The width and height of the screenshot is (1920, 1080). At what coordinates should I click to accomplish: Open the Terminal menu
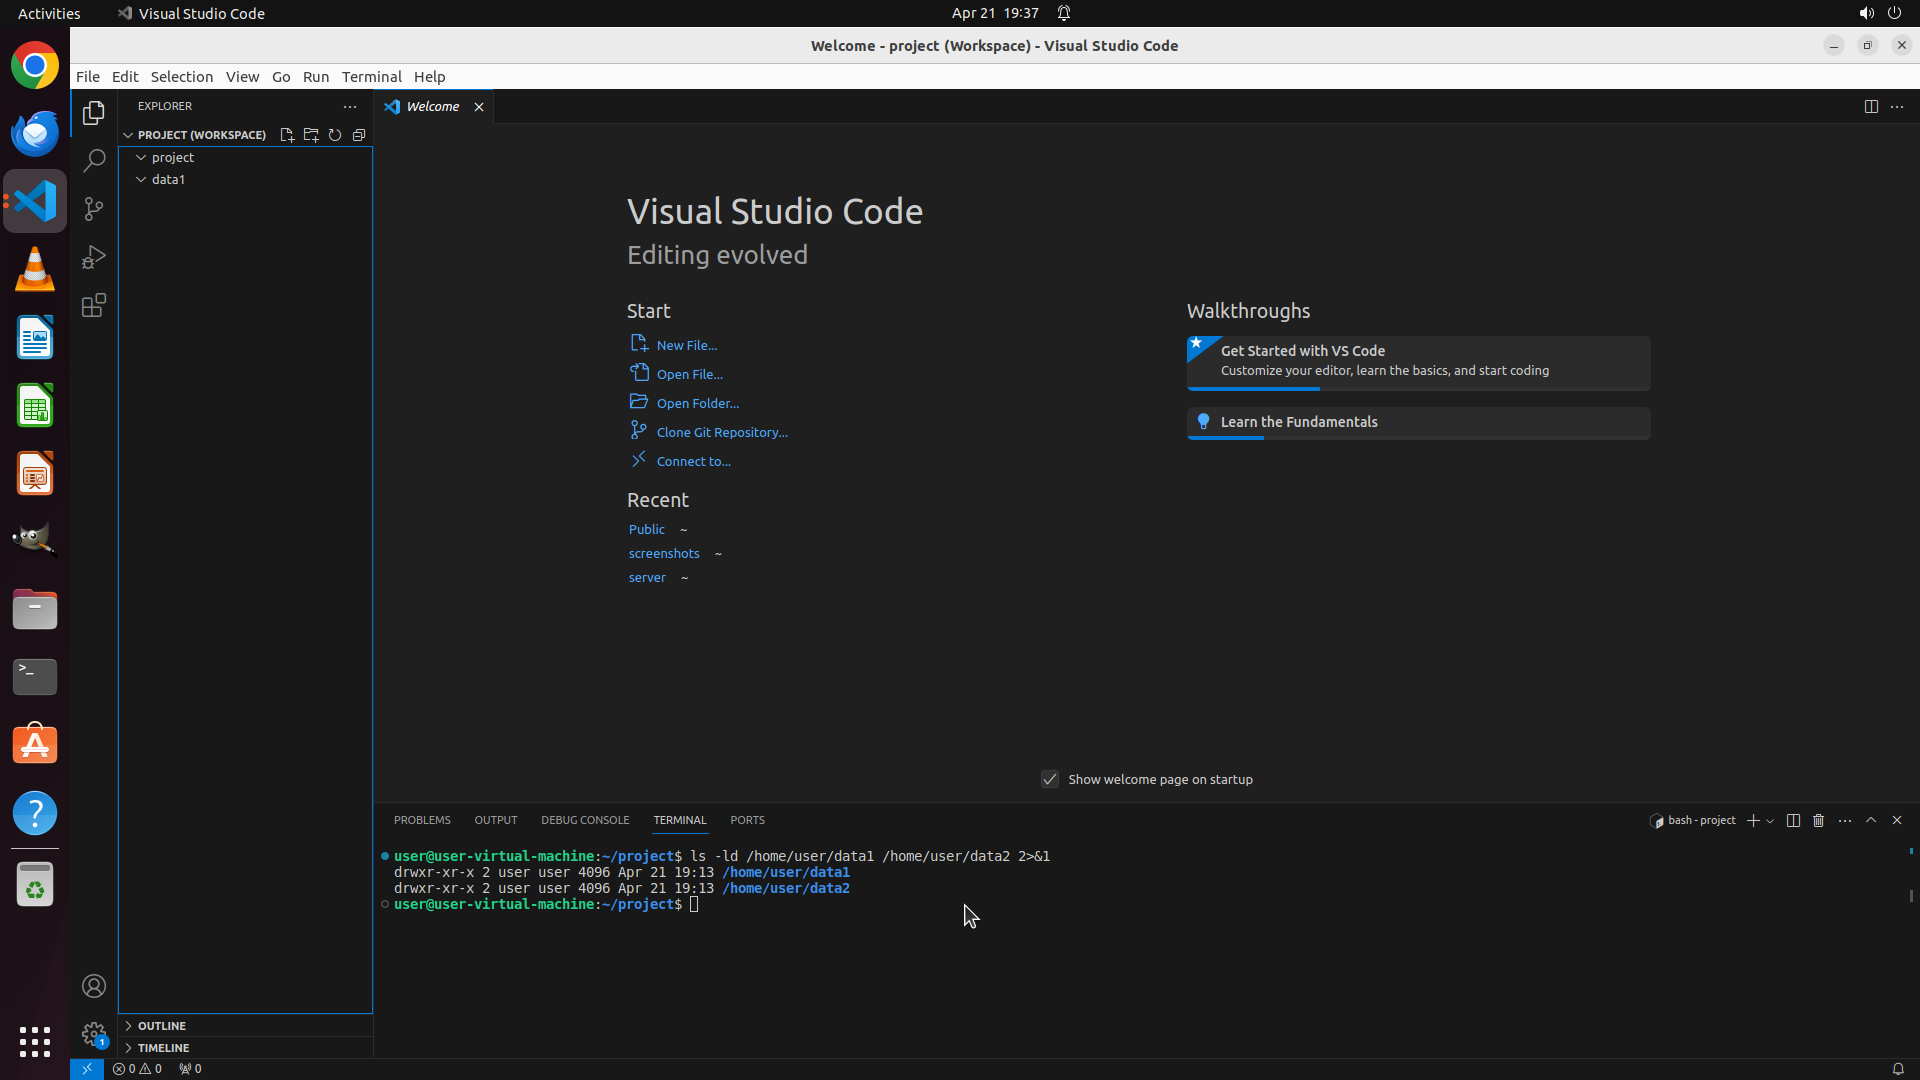(371, 77)
